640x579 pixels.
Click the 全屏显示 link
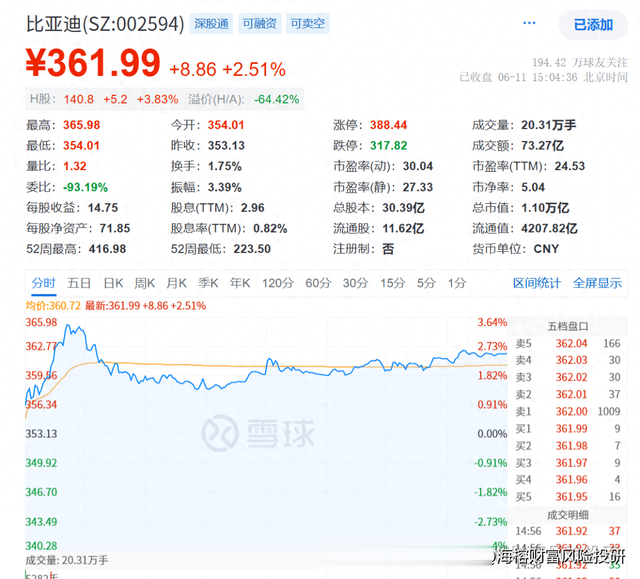point(597,283)
